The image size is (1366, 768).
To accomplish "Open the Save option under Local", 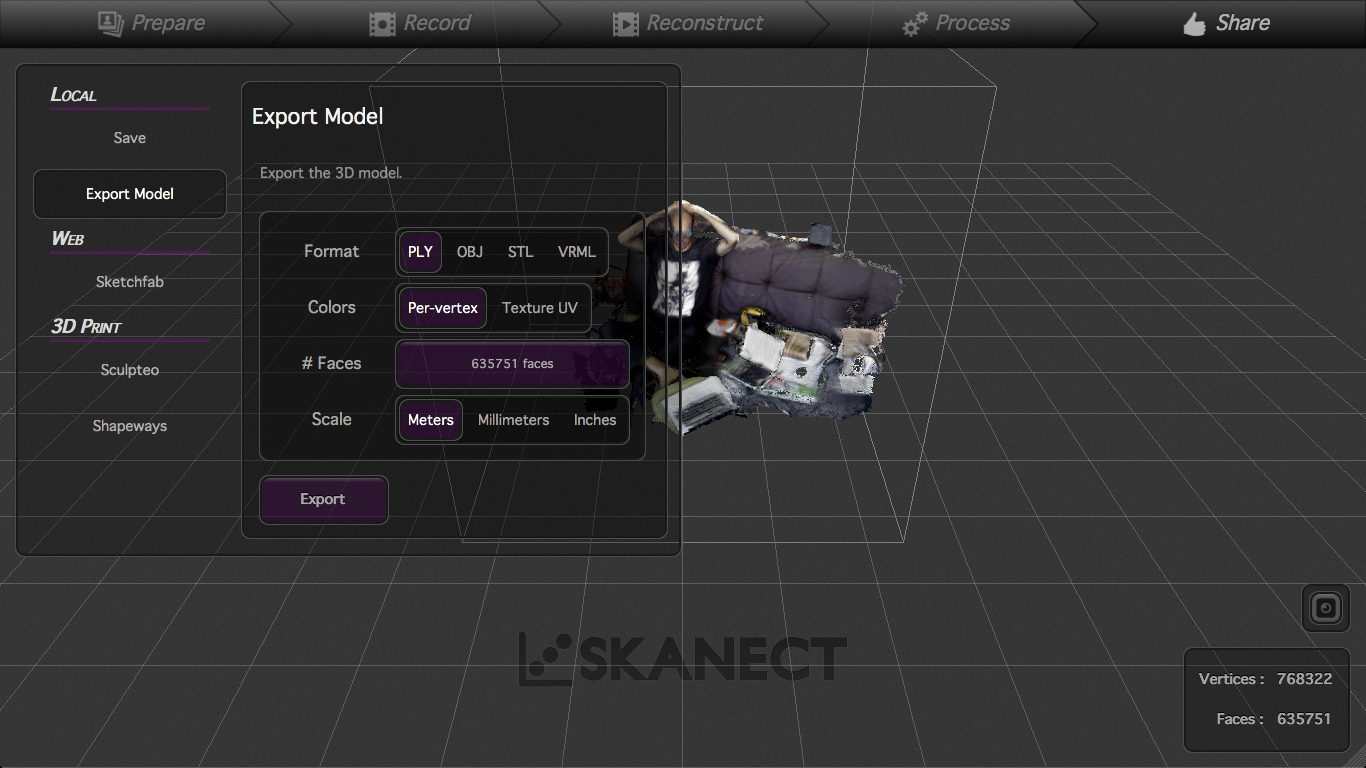I will [129, 137].
